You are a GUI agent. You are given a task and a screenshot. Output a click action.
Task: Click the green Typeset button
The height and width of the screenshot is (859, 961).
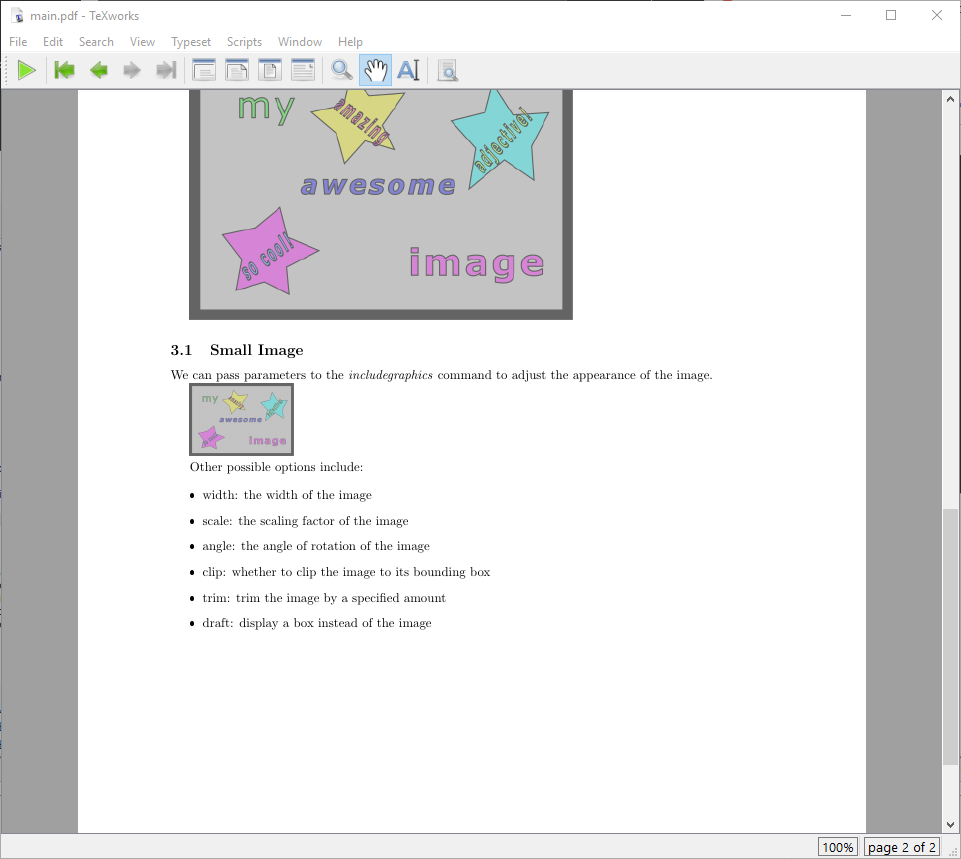click(27, 69)
